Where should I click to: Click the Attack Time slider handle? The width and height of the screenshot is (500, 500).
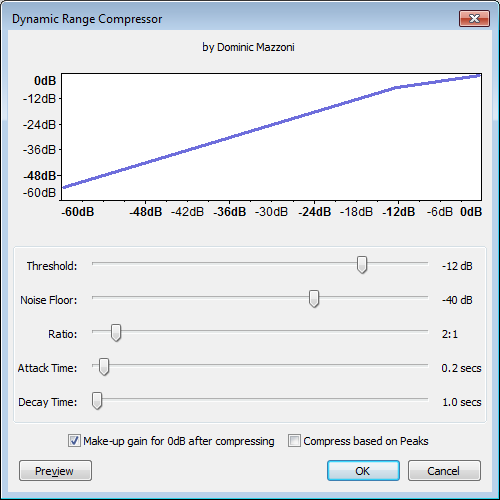point(104,367)
